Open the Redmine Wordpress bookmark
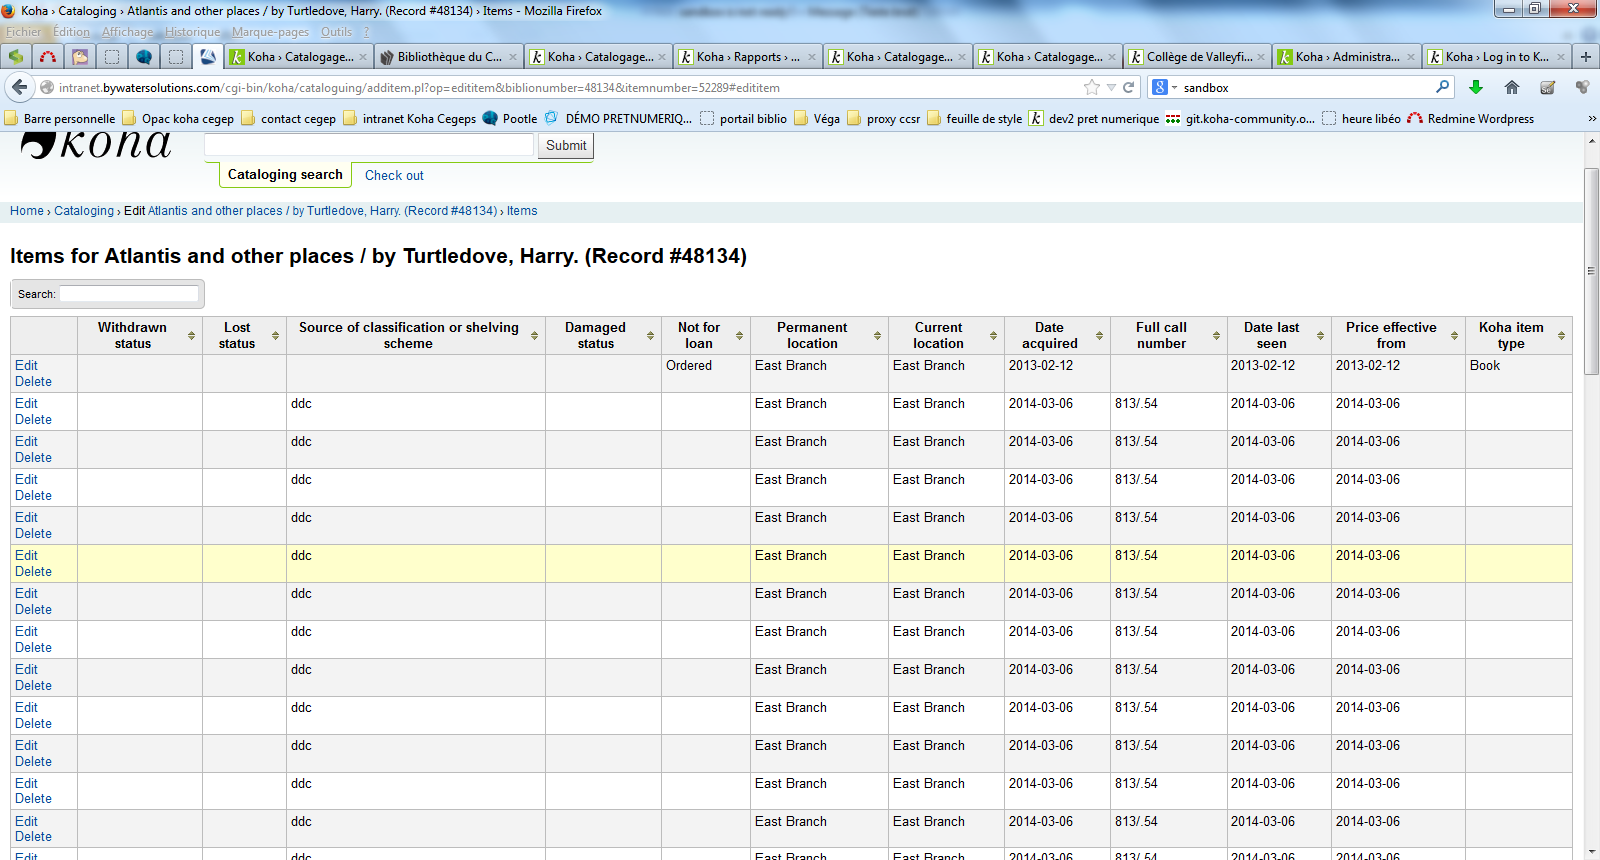Screen dimensions: 1600x860 (x=1470, y=118)
